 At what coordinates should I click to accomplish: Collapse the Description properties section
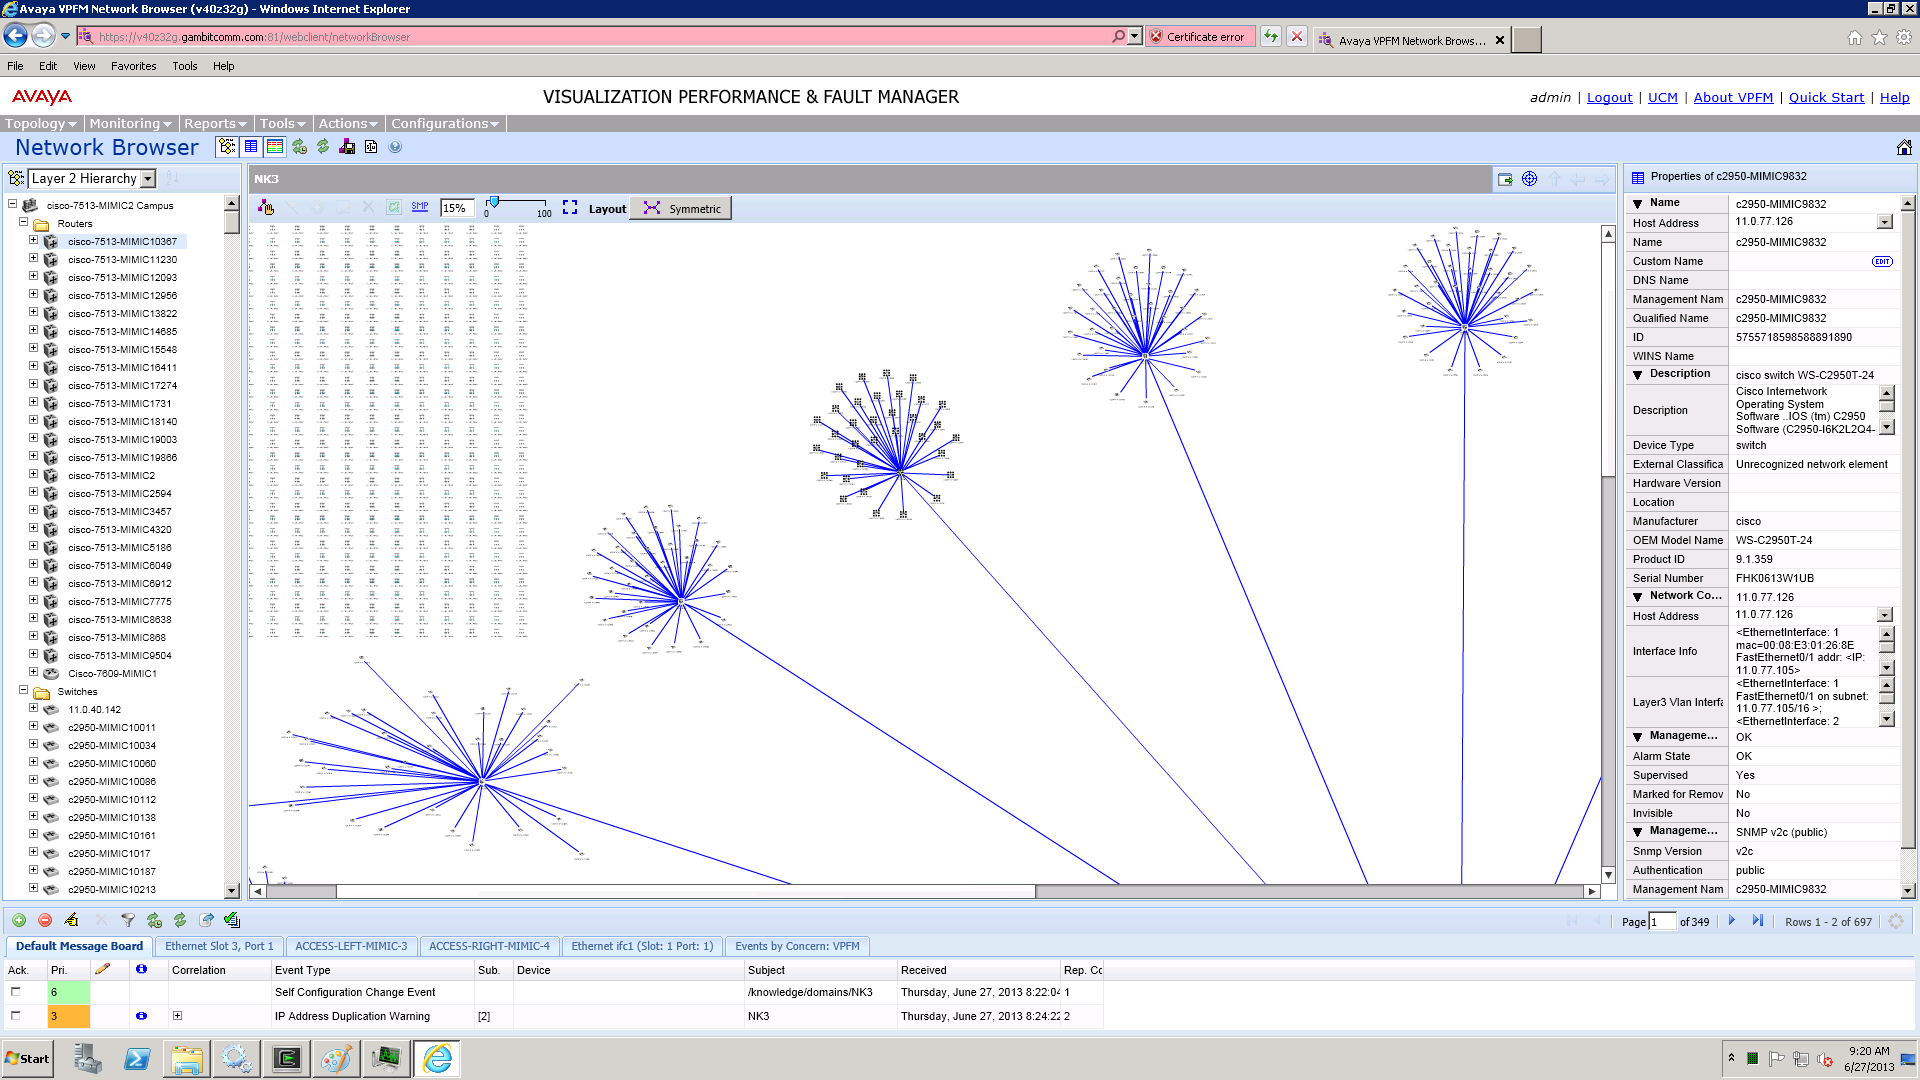click(1638, 375)
